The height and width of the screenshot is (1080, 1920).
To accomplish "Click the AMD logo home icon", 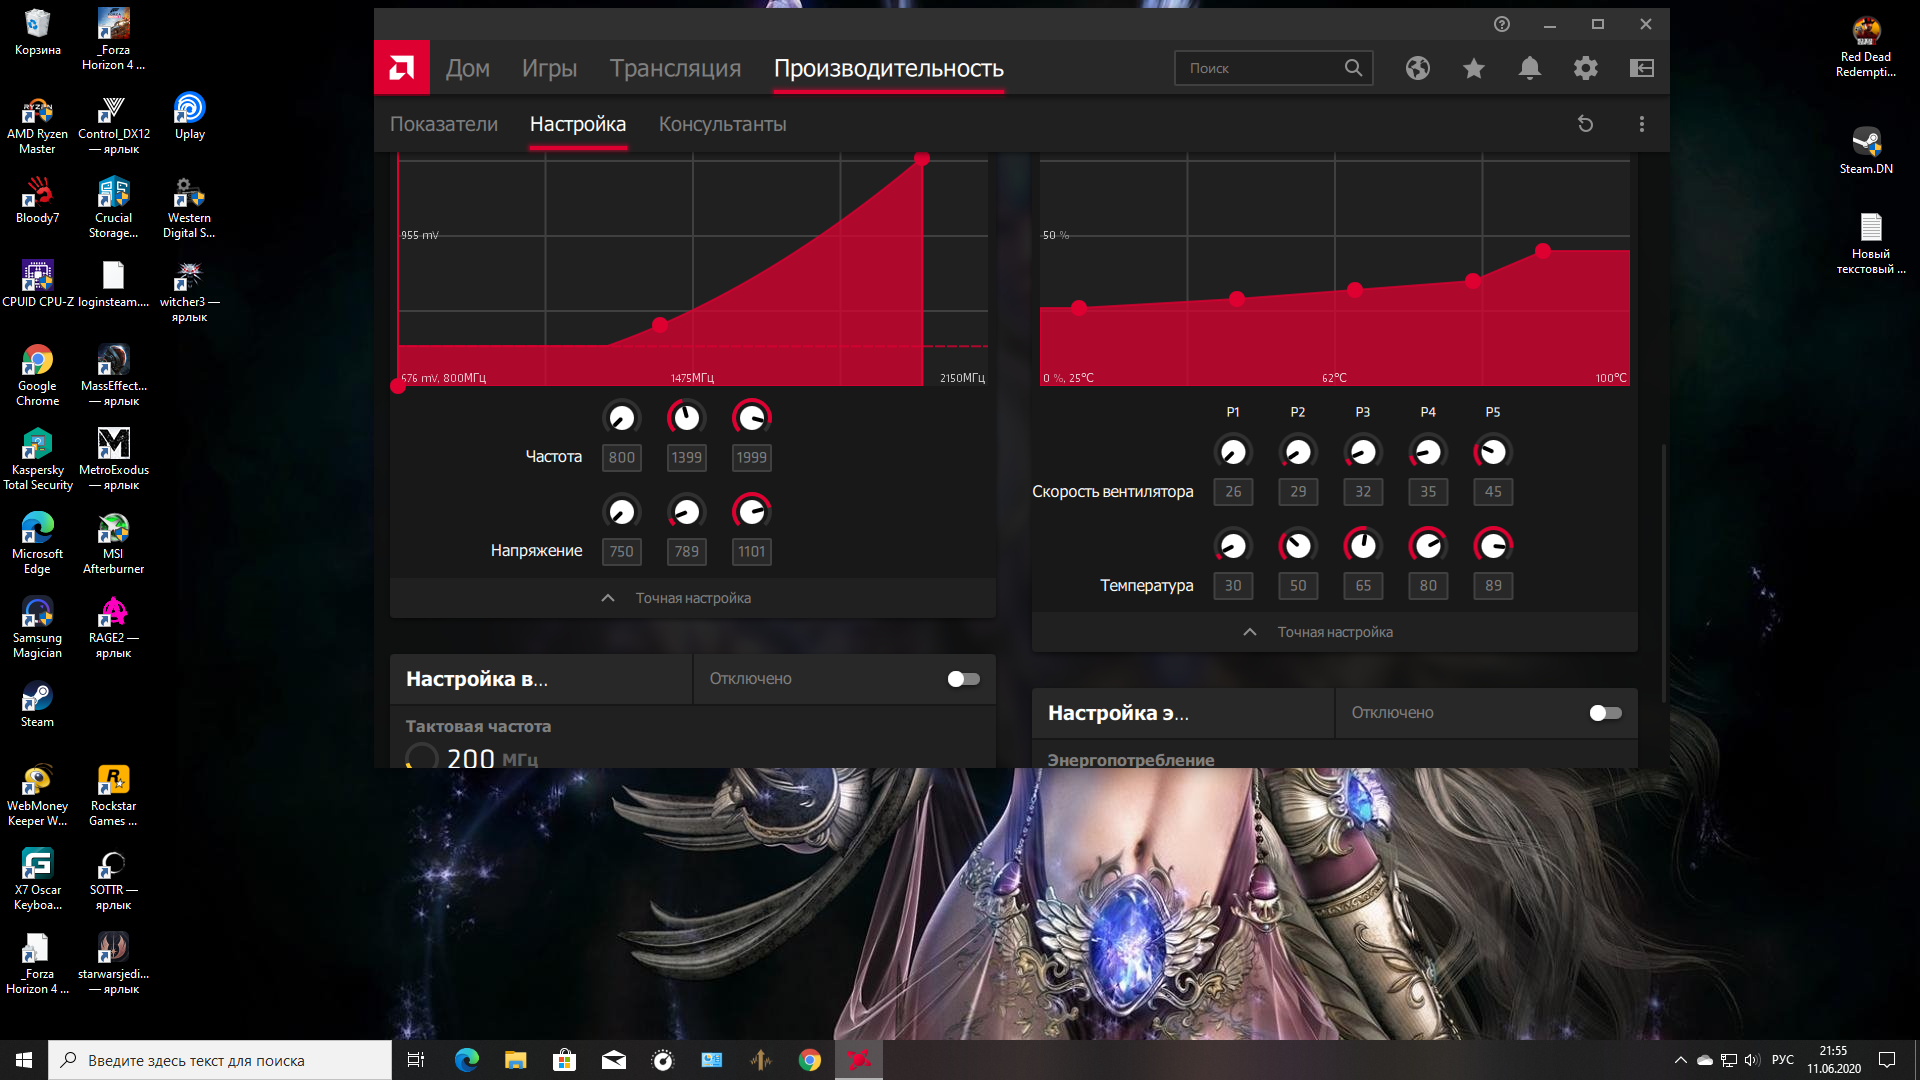I will [401, 68].
